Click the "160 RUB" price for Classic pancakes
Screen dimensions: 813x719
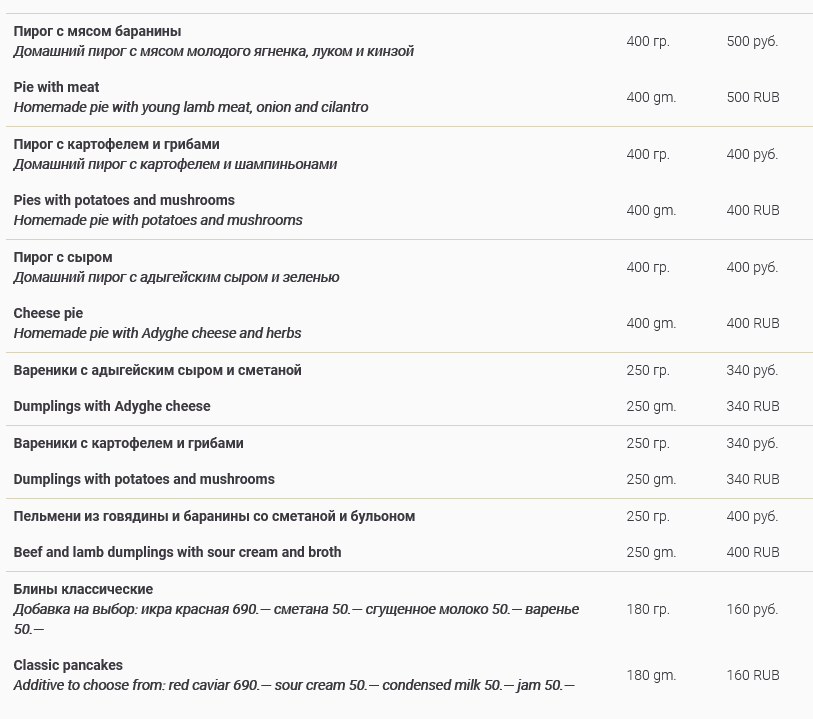752,675
